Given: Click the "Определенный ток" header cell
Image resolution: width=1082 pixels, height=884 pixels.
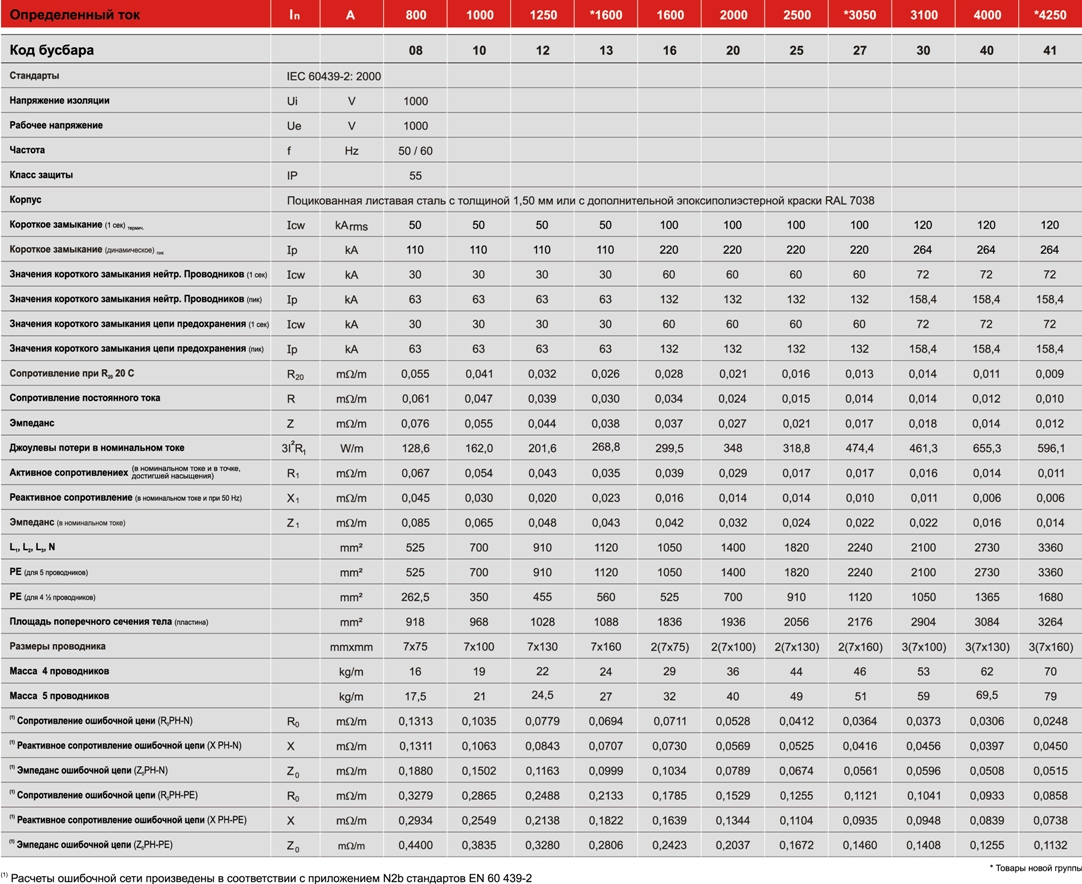Looking at the screenshot, I should tap(75, 14).
